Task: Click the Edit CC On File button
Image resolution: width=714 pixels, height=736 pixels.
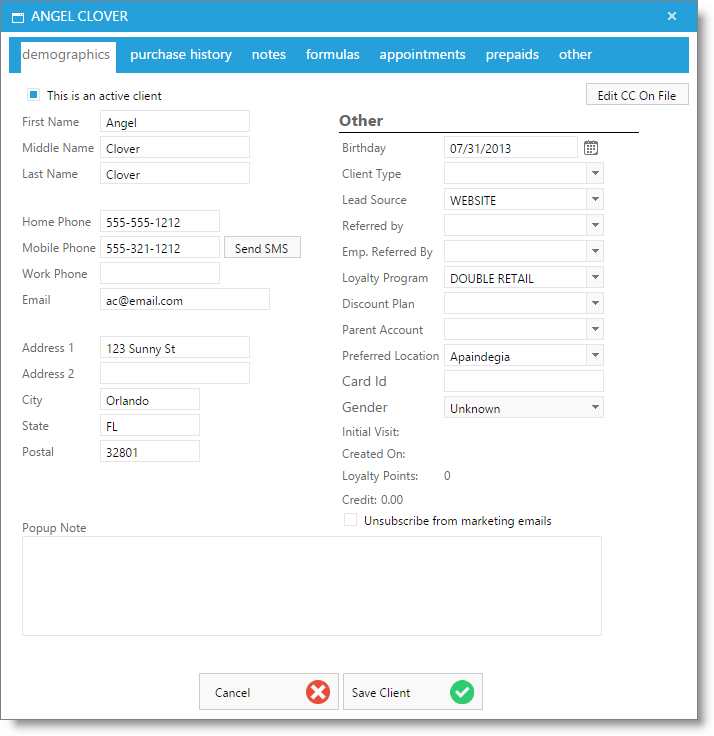Action: pyautogui.click(x=636, y=96)
